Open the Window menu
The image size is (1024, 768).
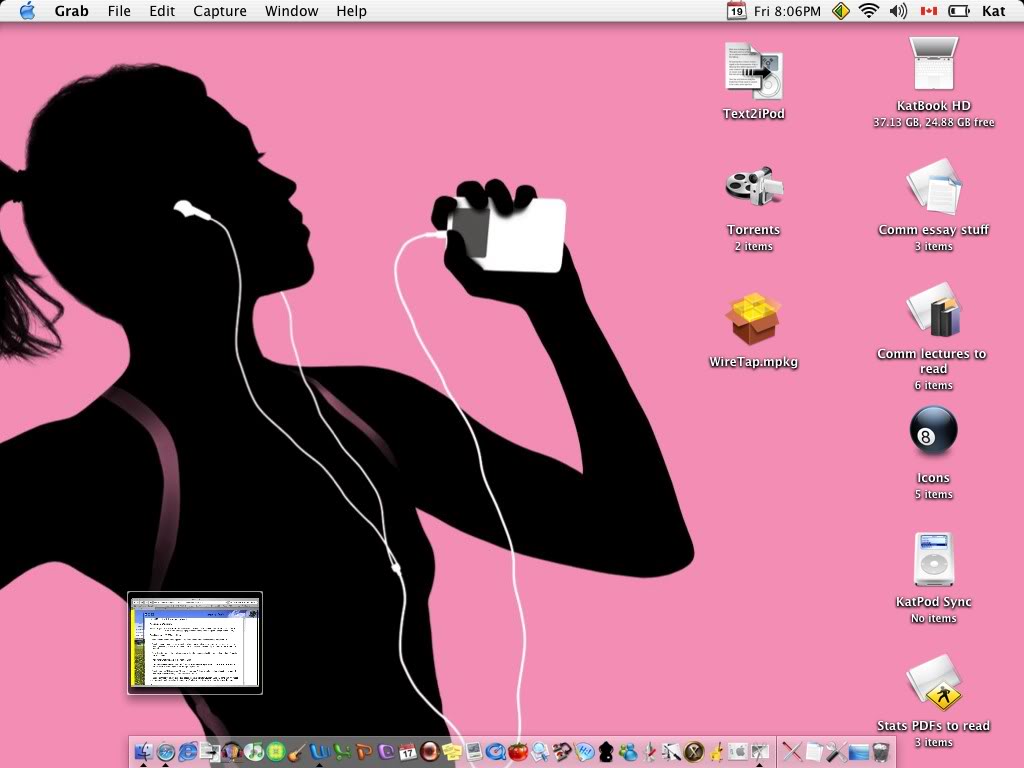pos(291,11)
